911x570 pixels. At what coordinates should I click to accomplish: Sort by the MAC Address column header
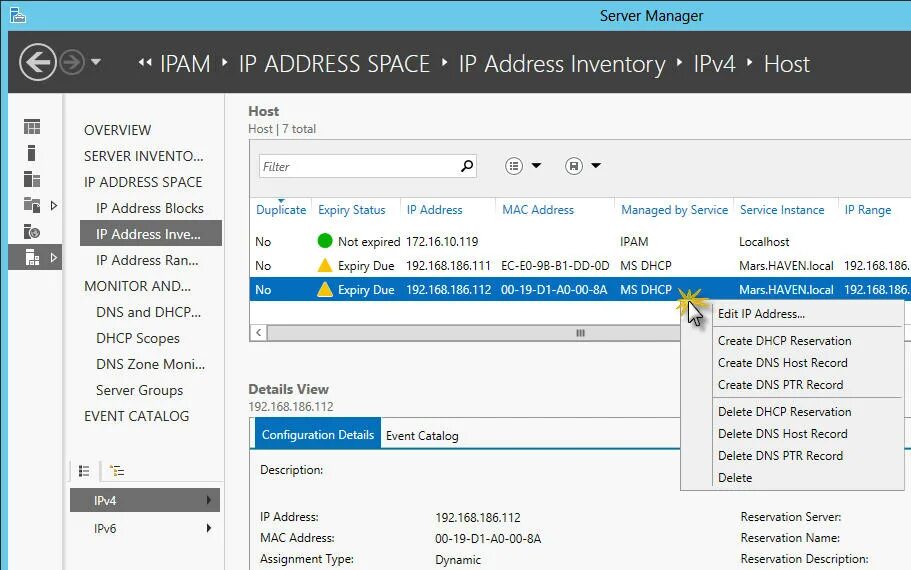[x=538, y=210]
